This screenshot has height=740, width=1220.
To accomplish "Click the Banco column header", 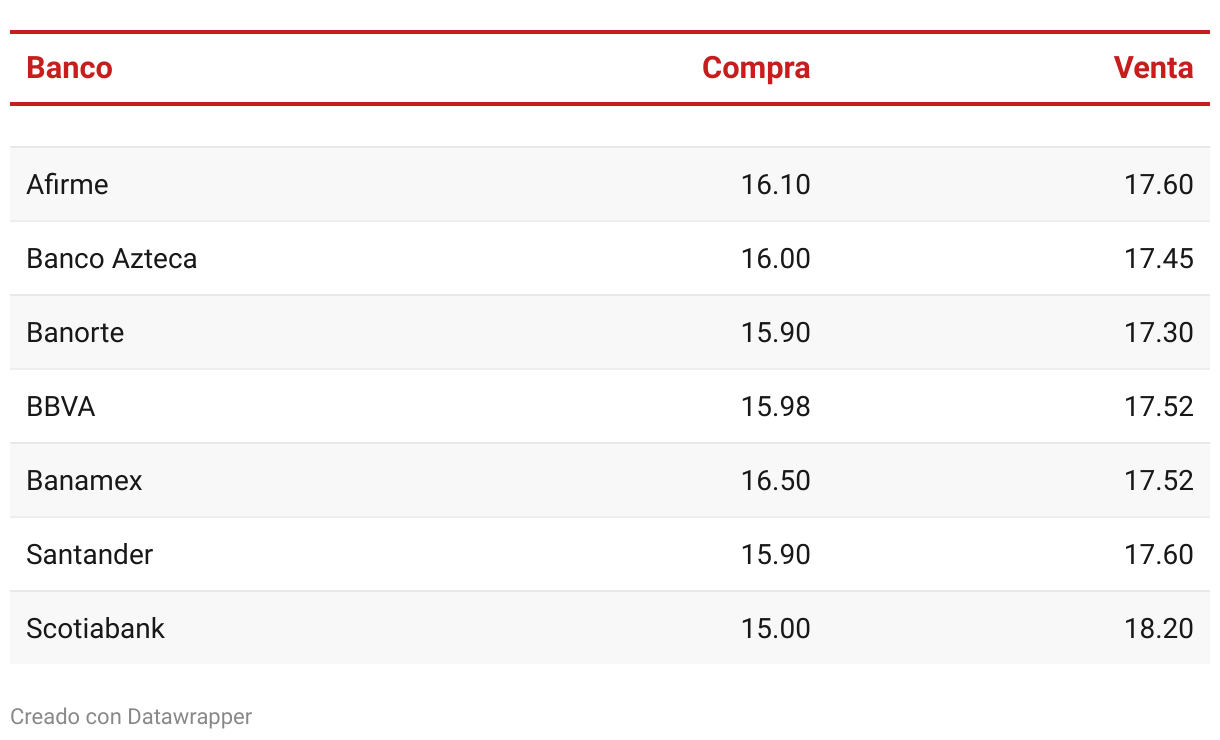I will click(x=69, y=68).
